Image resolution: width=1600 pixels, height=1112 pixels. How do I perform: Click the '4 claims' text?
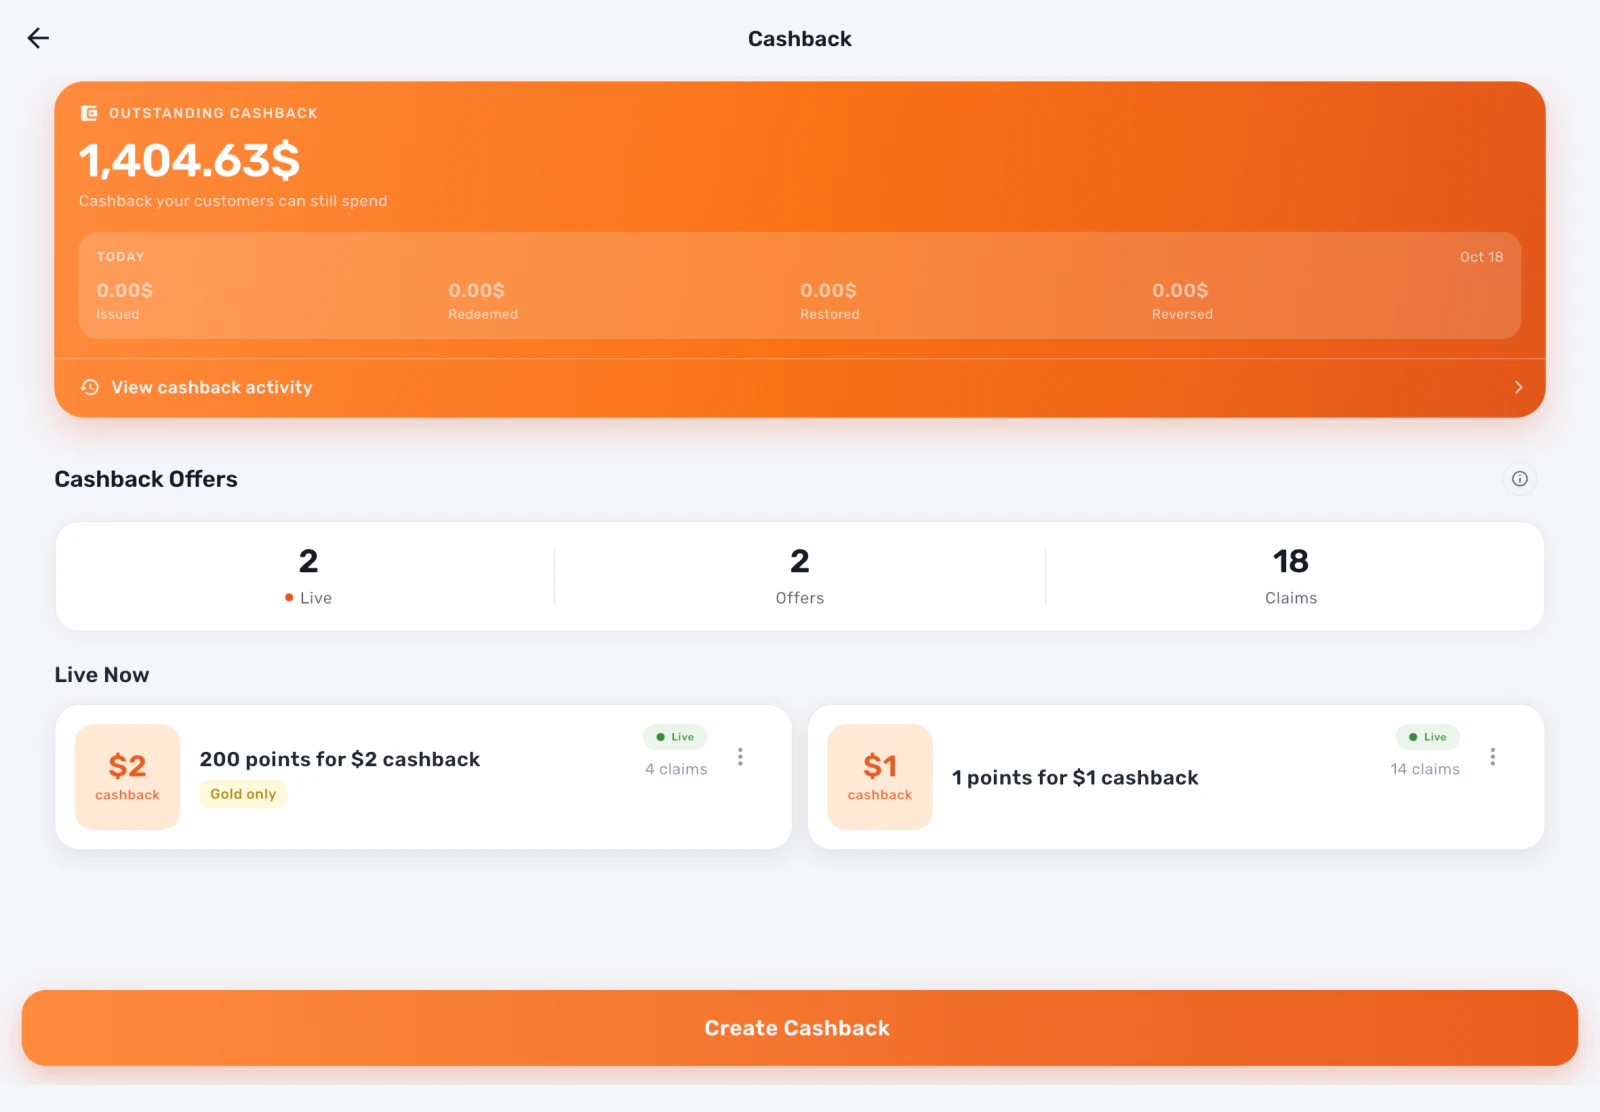pyautogui.click(x=676, y=769)
